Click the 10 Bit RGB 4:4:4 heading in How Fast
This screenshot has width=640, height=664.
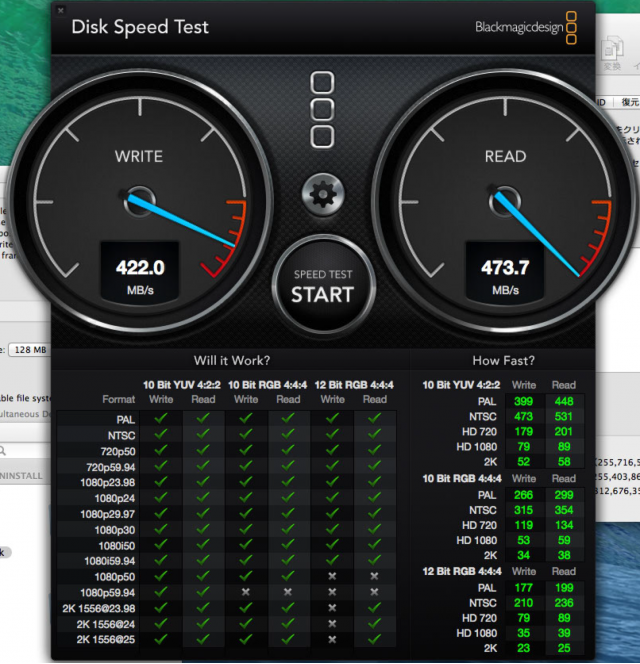[x=462, y=479]
